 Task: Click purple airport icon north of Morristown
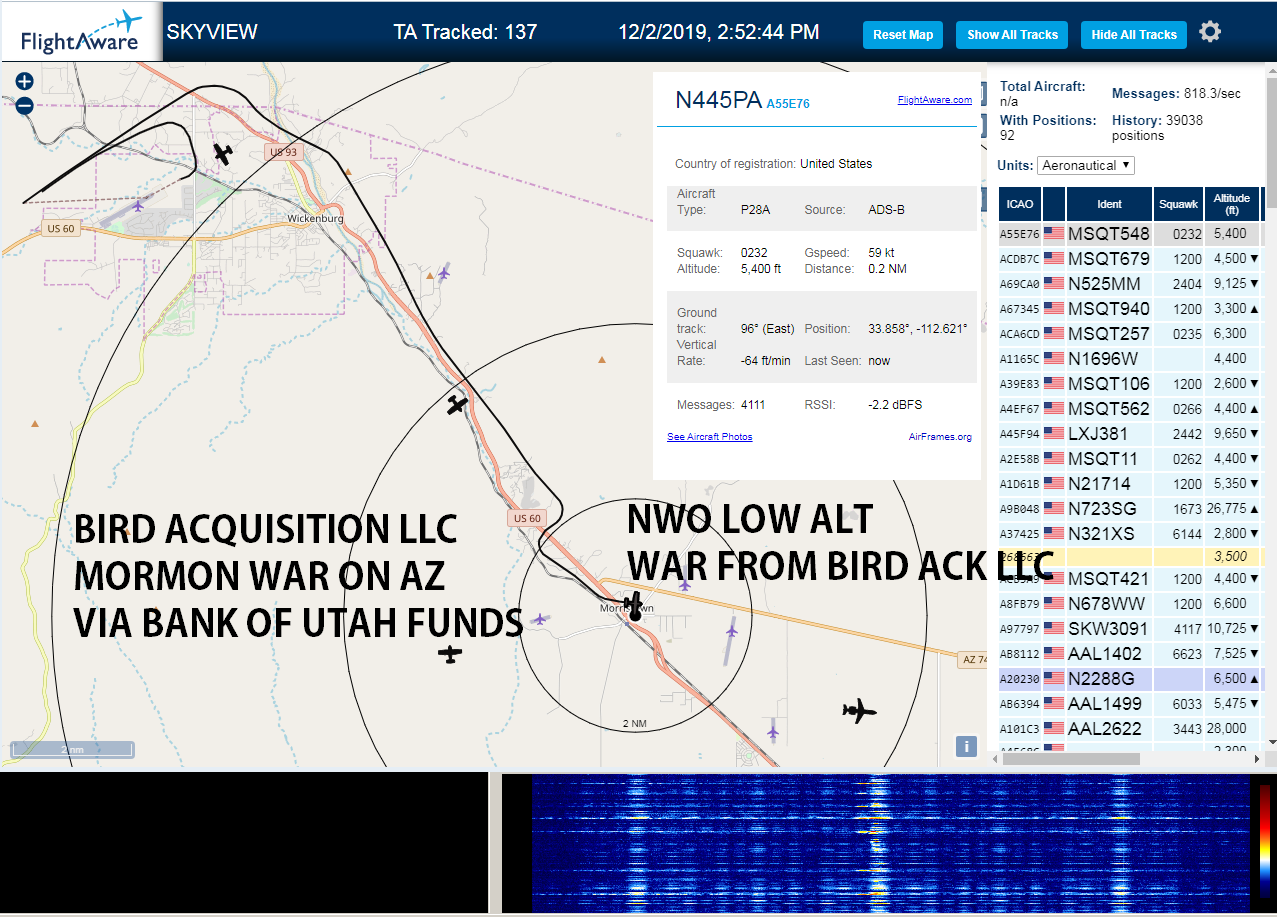pos(685,583)
